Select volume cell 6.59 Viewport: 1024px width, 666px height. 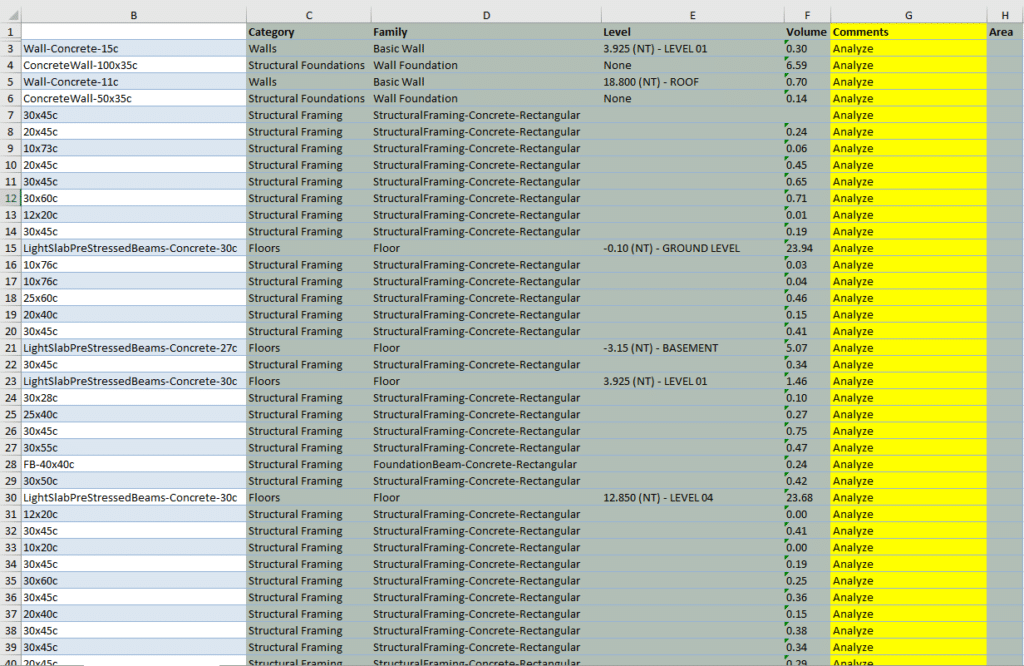point(807,65)
